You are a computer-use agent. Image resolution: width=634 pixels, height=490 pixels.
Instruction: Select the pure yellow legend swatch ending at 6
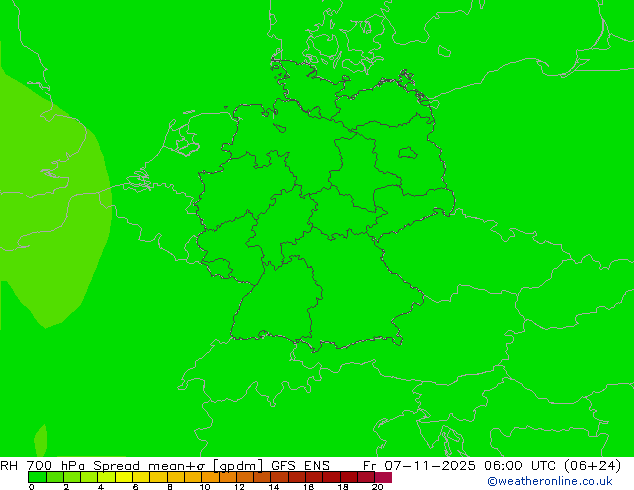[x=124, y=477]
